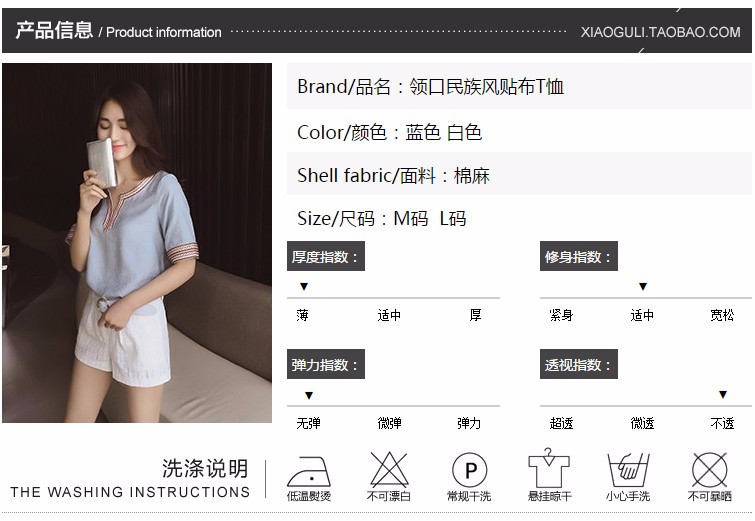The image size is (755, 521).
Task: Click the do-not-sun-dry crossed circle icon
Action: click(x=709, y=470)
